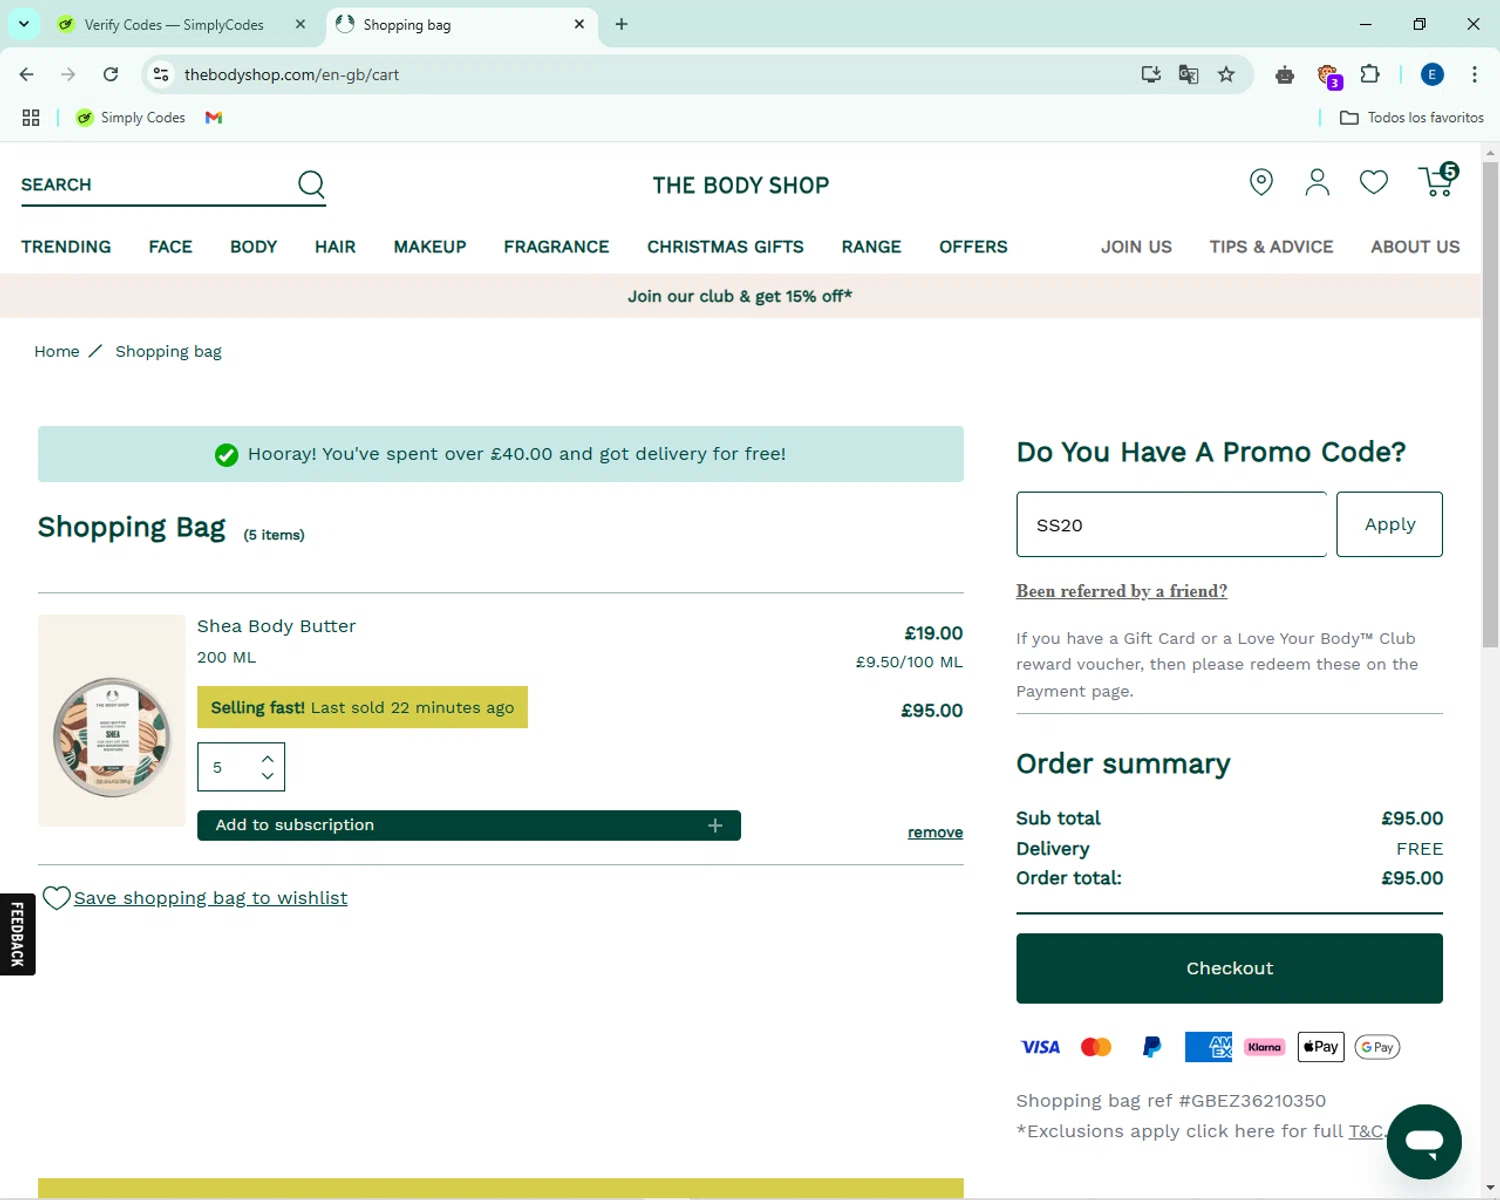The width and height of the screenshot is (1500, 1200).
Task: Open the browser extensions puzzle icon
Action: click(1370, 74)
